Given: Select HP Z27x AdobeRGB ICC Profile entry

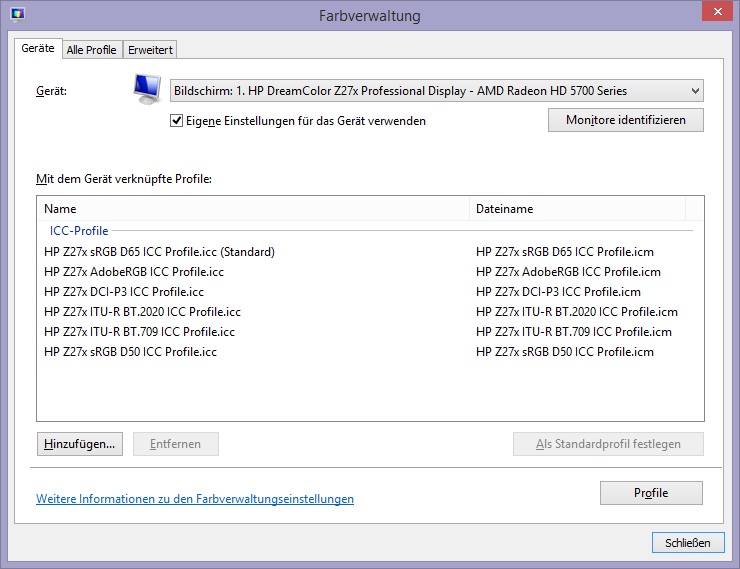Looking at the screenshot, I should point(134,272).
